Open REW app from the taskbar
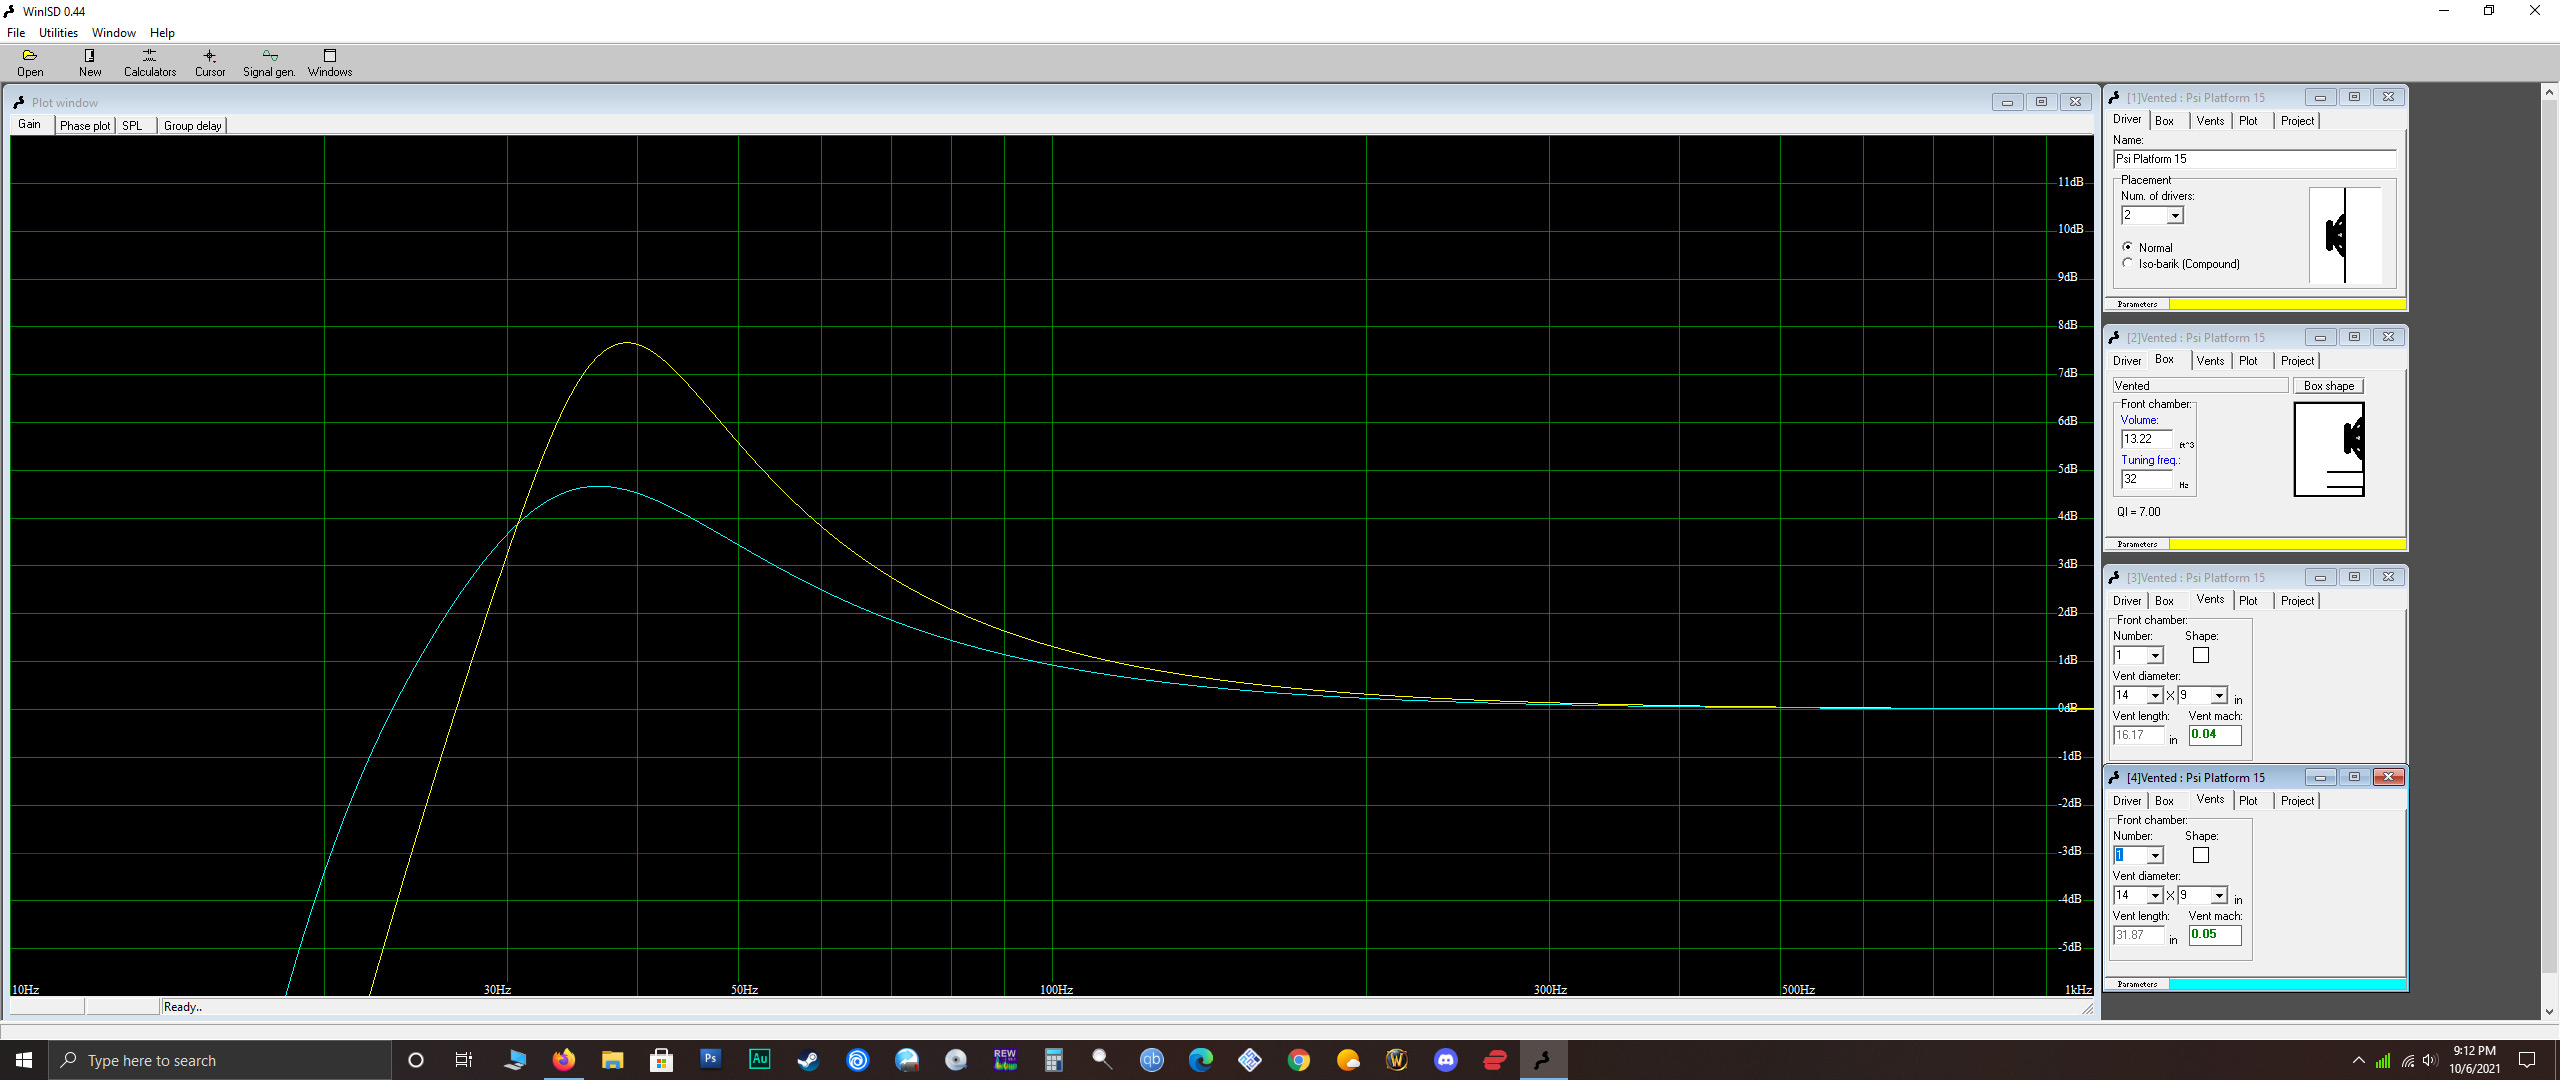The image size is (2560, 1080). (1005, 1060)
